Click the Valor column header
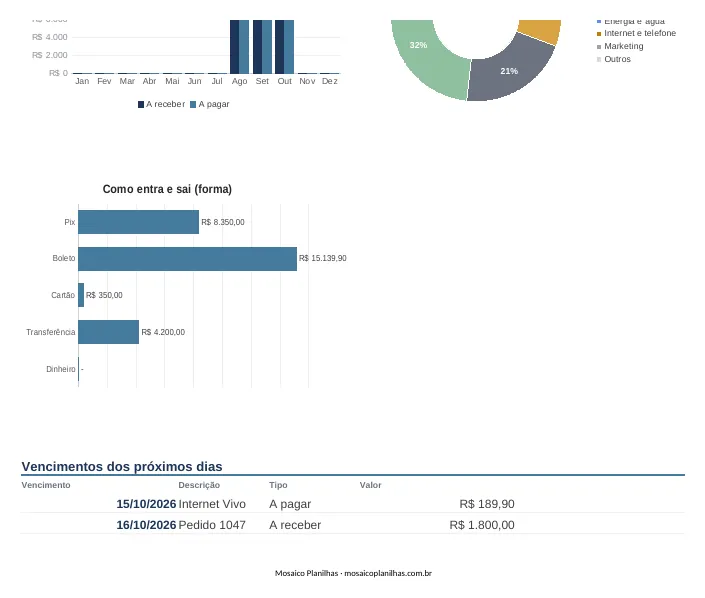Screen dimensions: 705x598 point(370,485)
